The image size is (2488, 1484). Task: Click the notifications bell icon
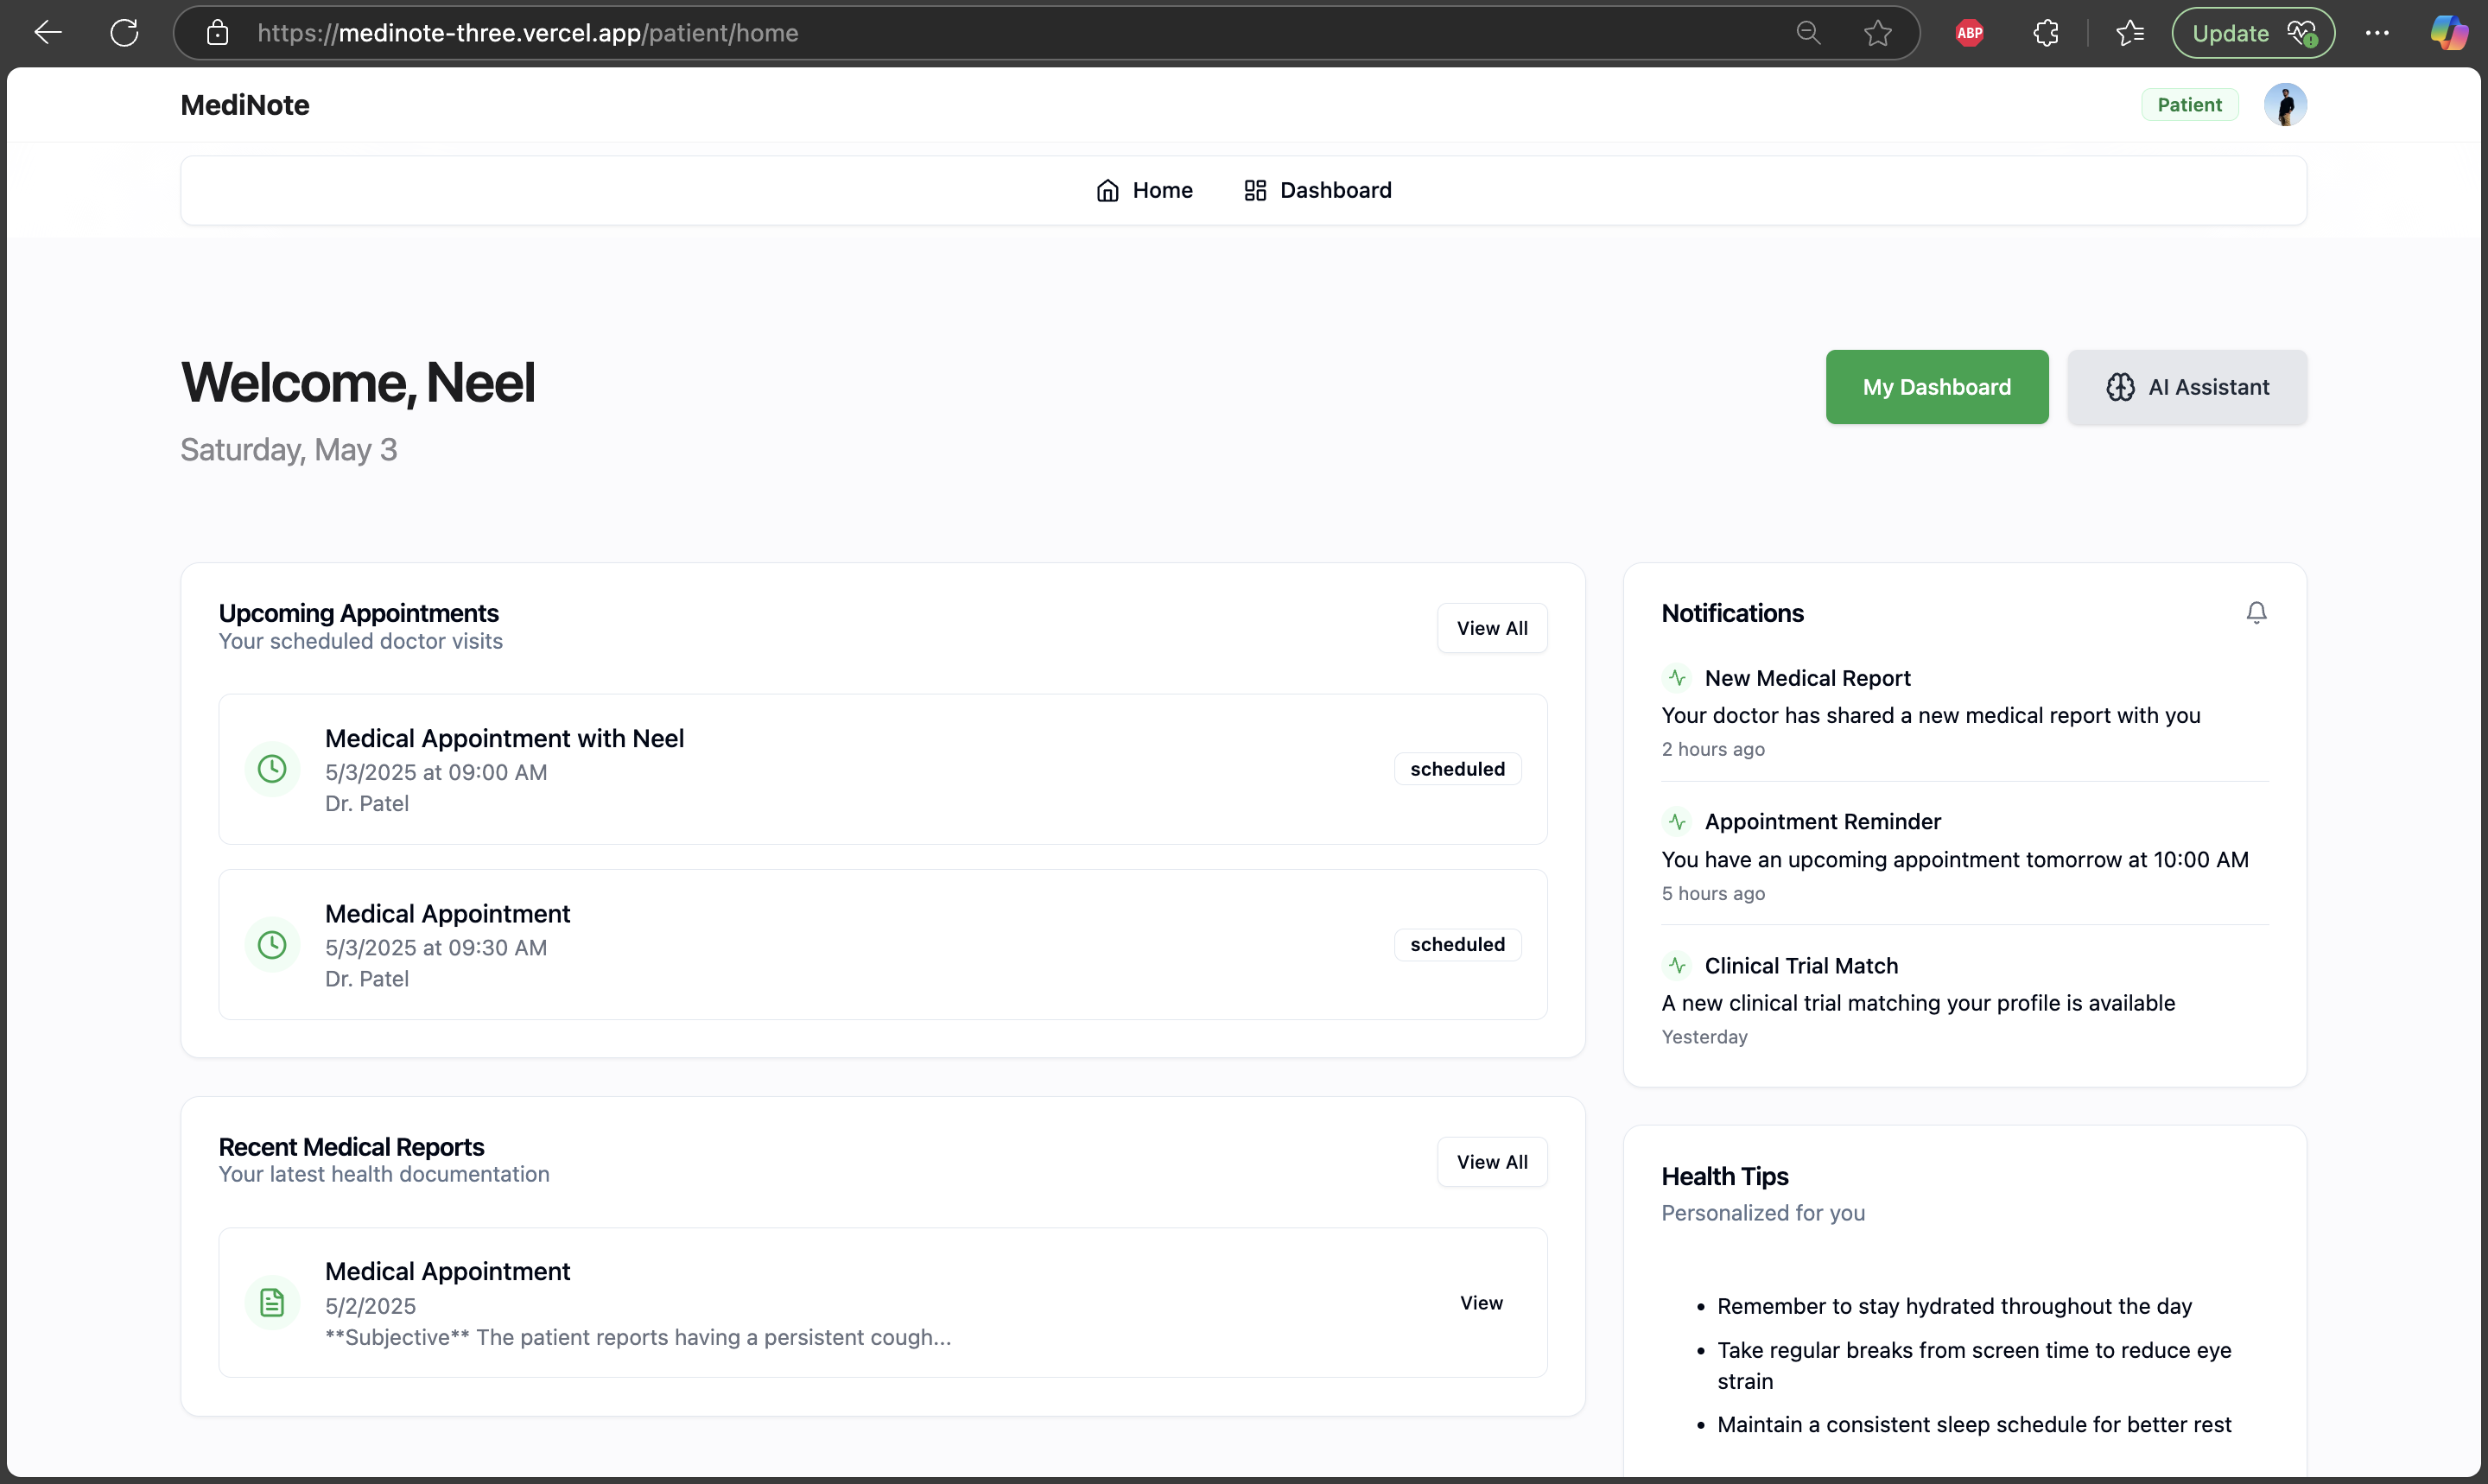click(x=2256, y=612)
